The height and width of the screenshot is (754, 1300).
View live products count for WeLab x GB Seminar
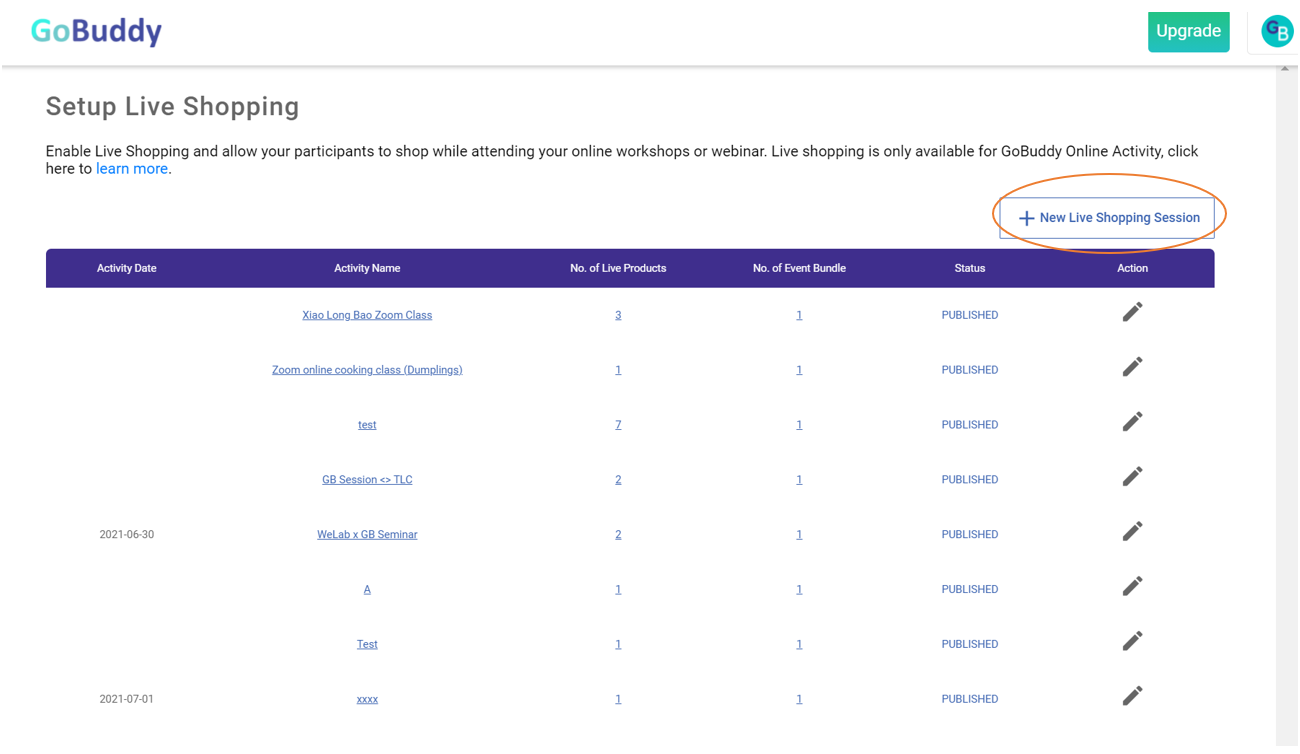click(618, 535)
